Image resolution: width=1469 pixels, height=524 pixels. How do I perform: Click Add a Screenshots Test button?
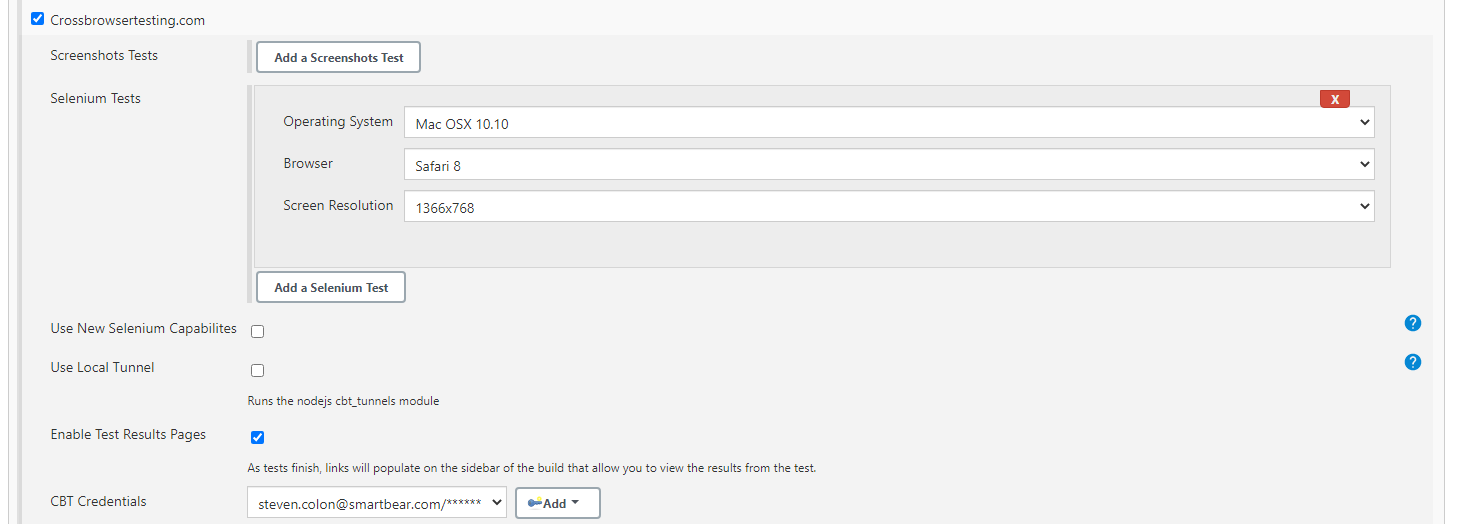(x=338, y=57)
